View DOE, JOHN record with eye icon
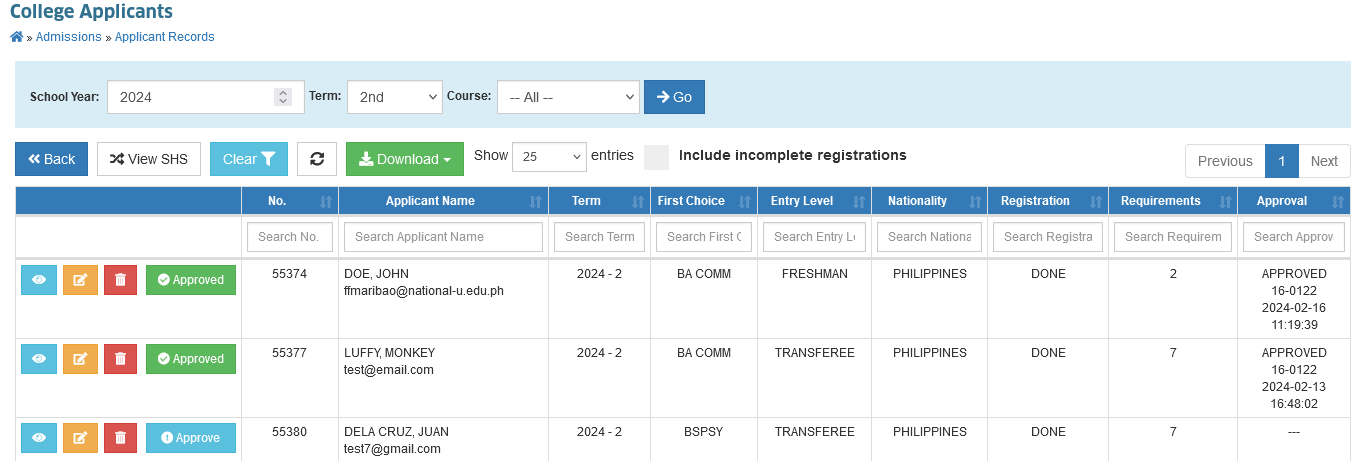1366x461 pixels. [39, 280]
